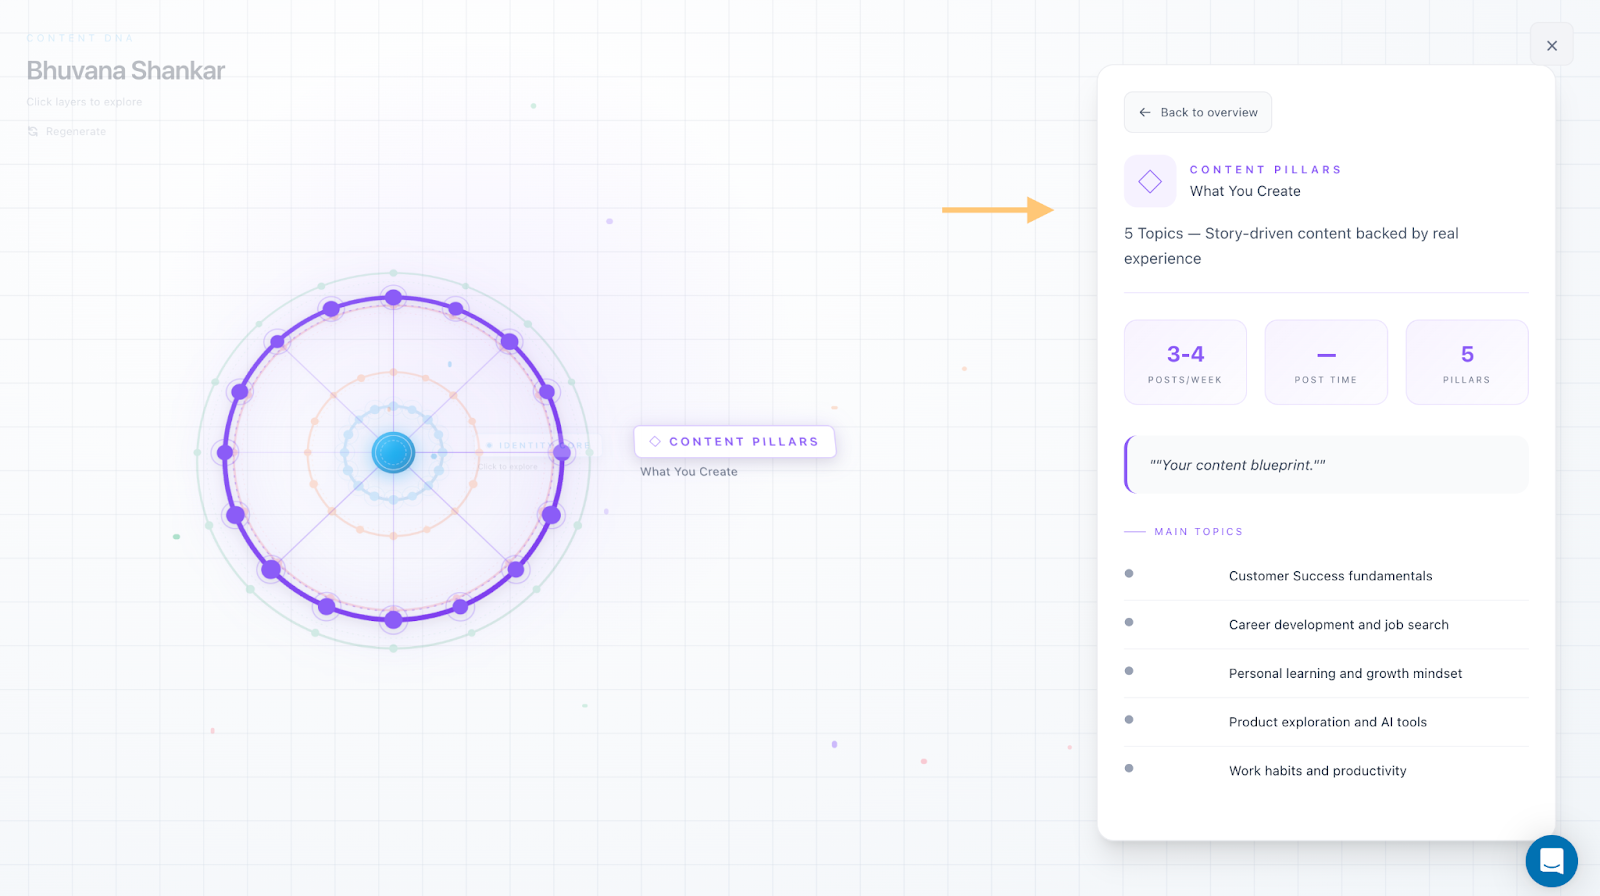Open the chat support widget
The width and height of the screenshot is (1600, 896).
point(1551,860)
